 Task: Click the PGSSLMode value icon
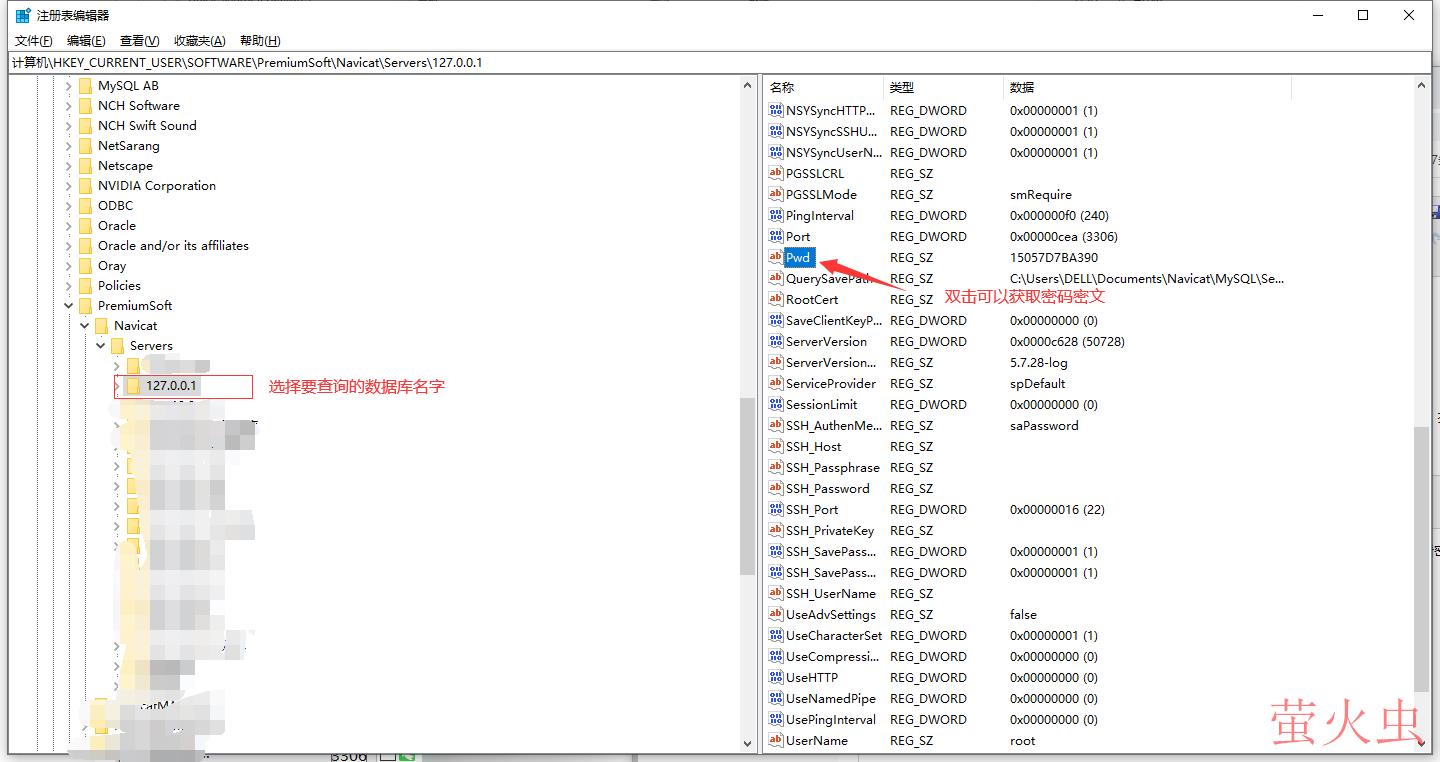pos(775,195)
